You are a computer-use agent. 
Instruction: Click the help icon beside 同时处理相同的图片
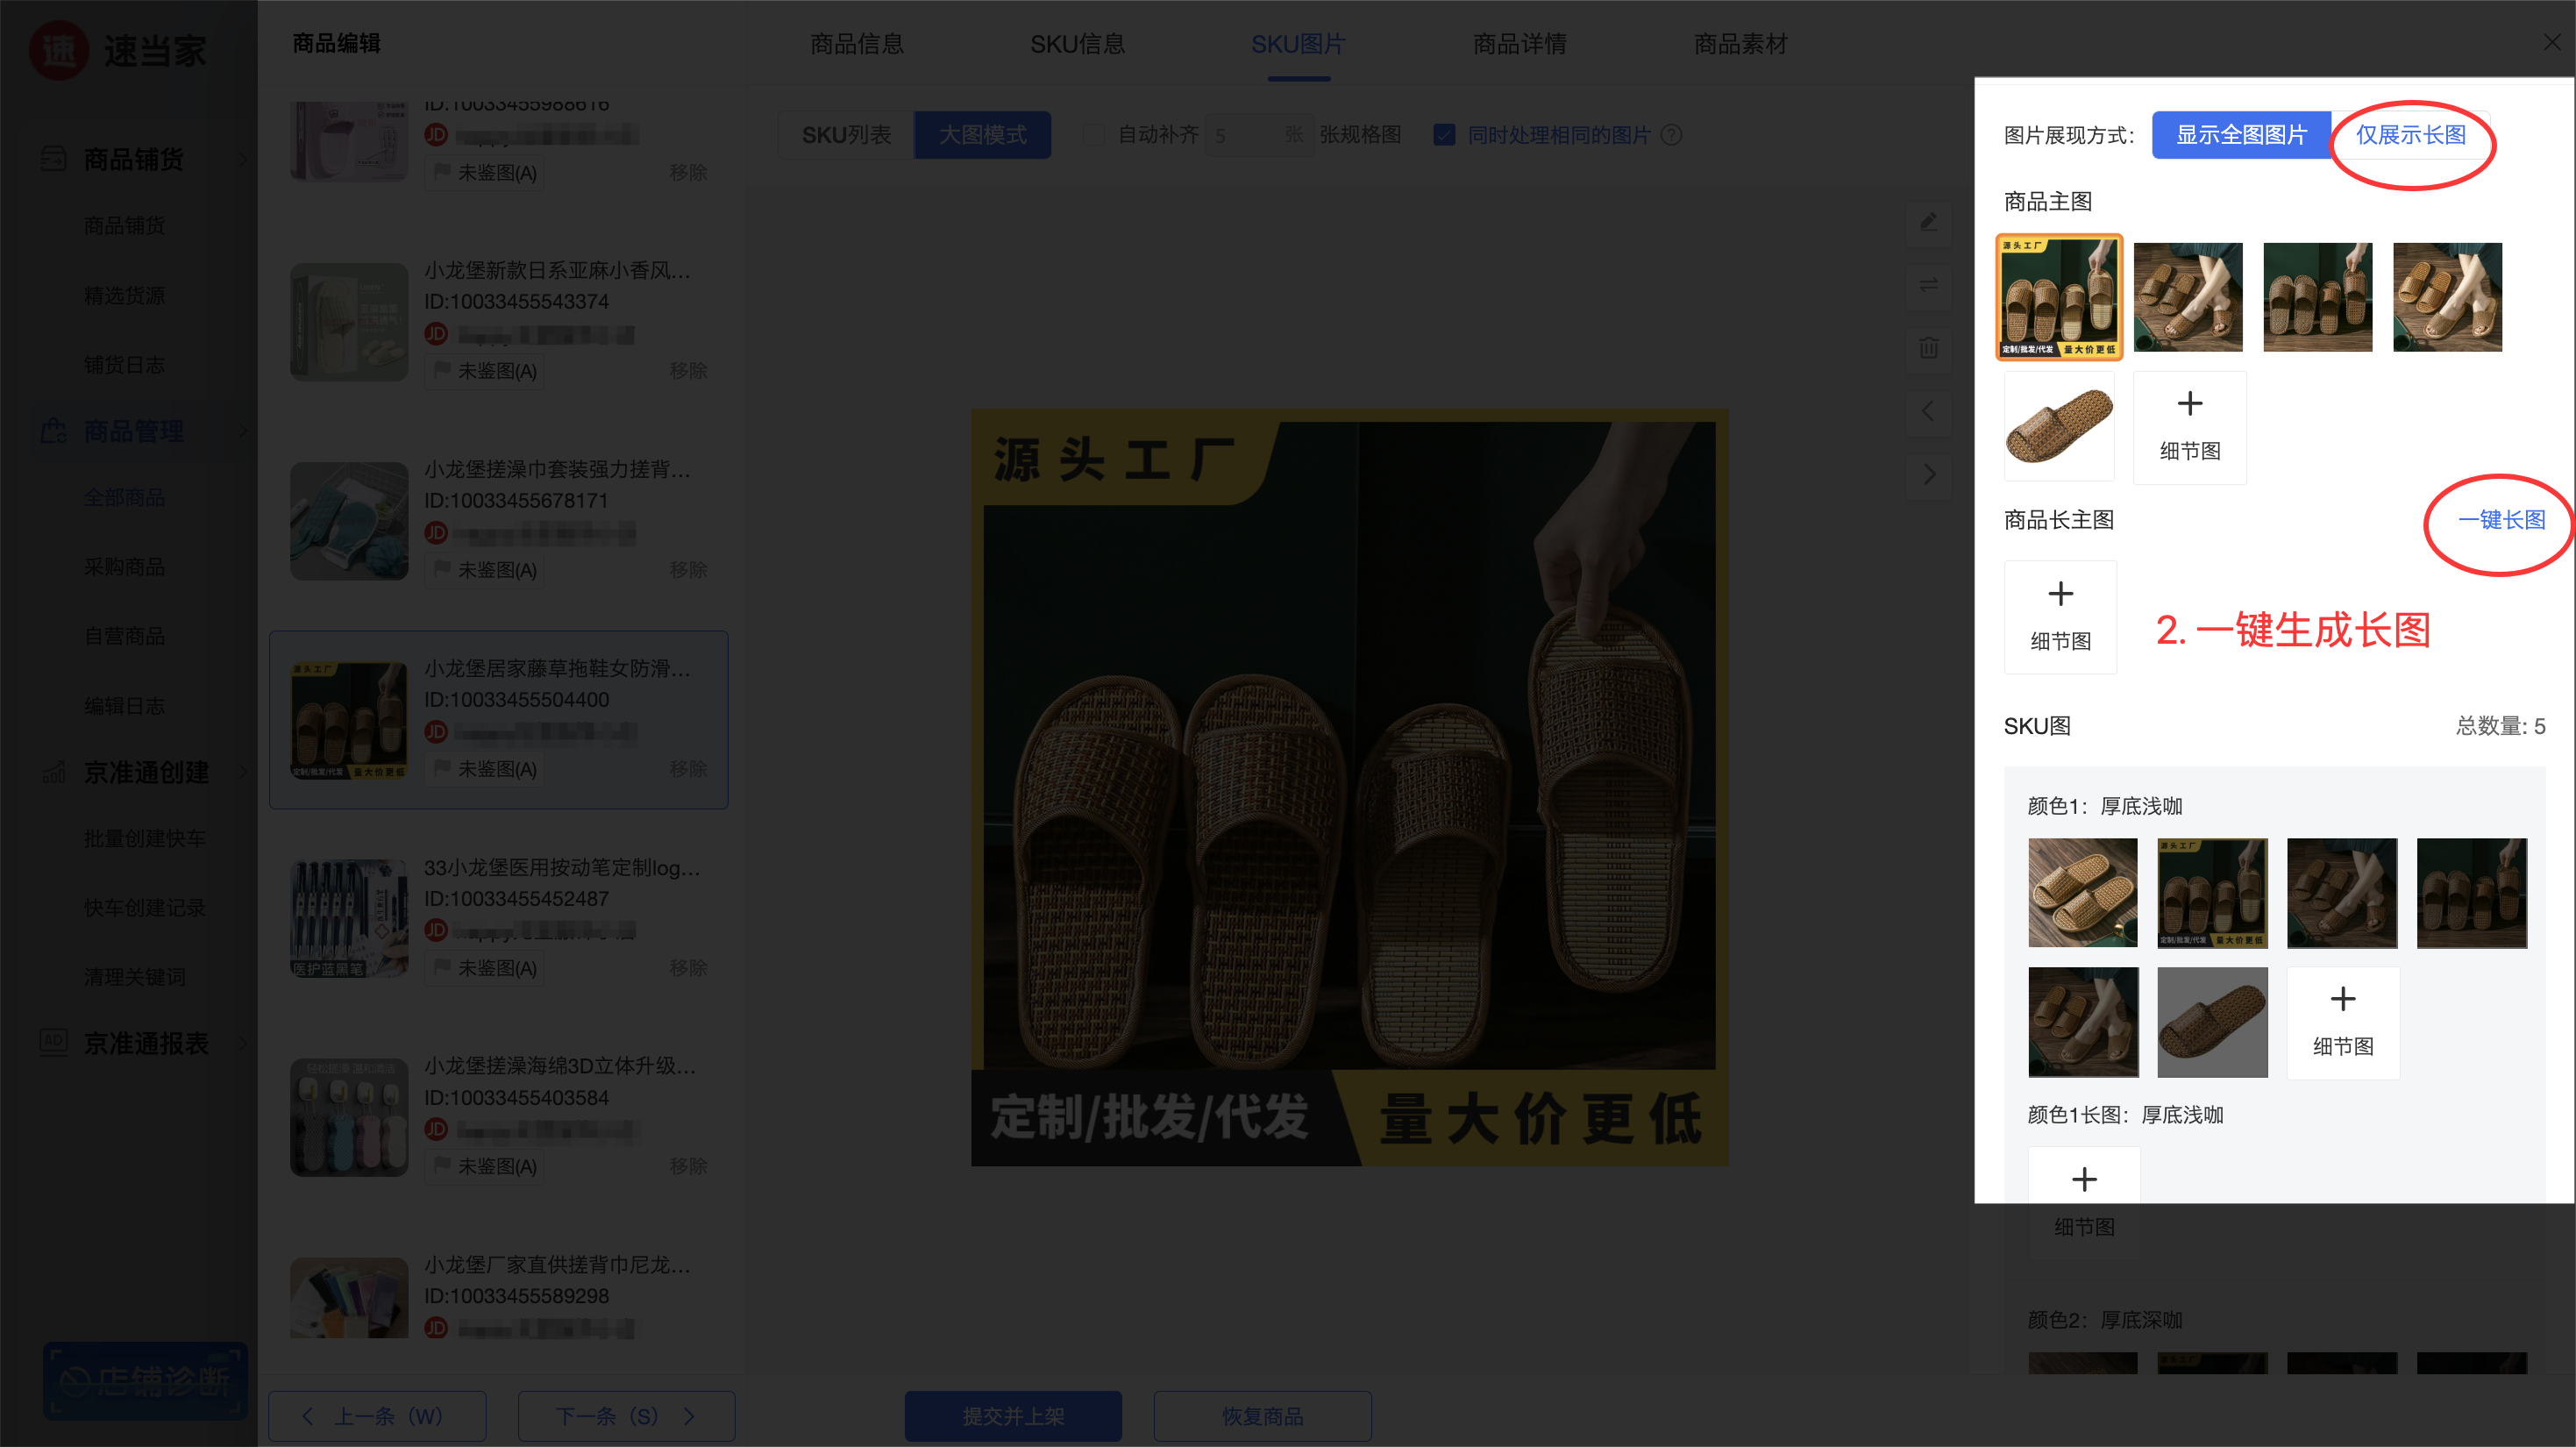click(1671, 135)
